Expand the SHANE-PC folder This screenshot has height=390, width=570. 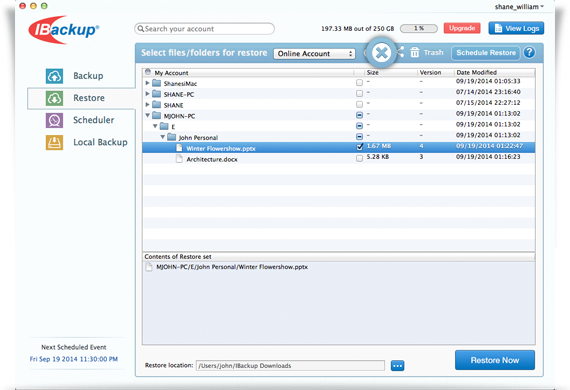(147, 94)
